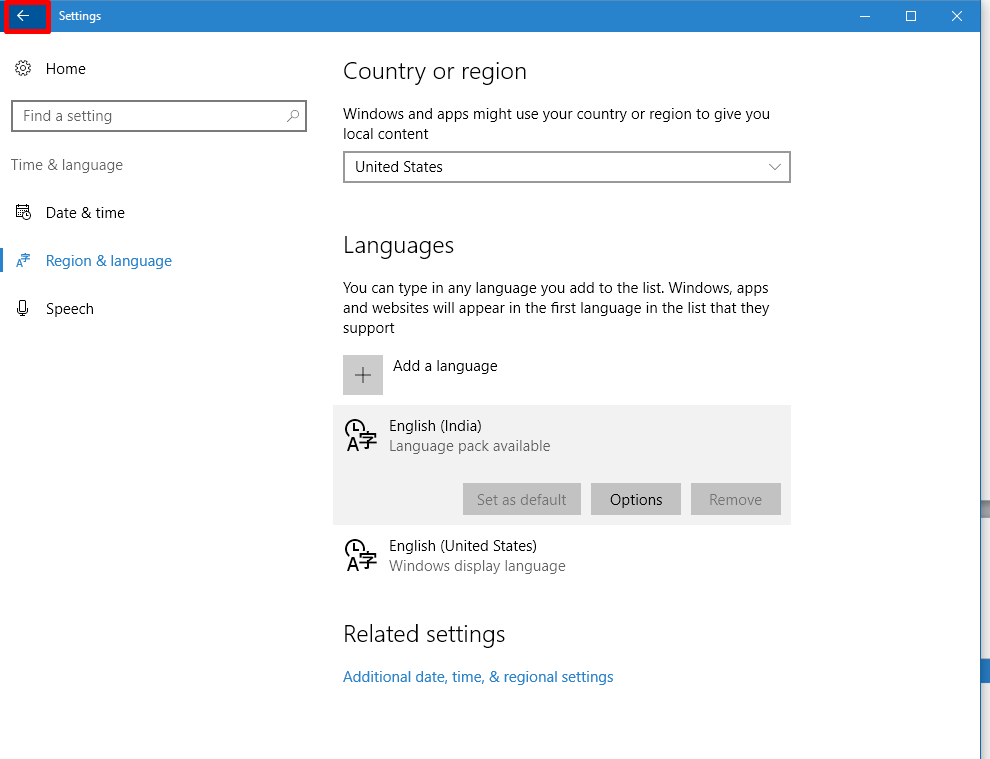The height and width of the screenshot is (759, 990).
Task: Click the Home gear icon
Action: pyautogui.click(x=23, y=69)
